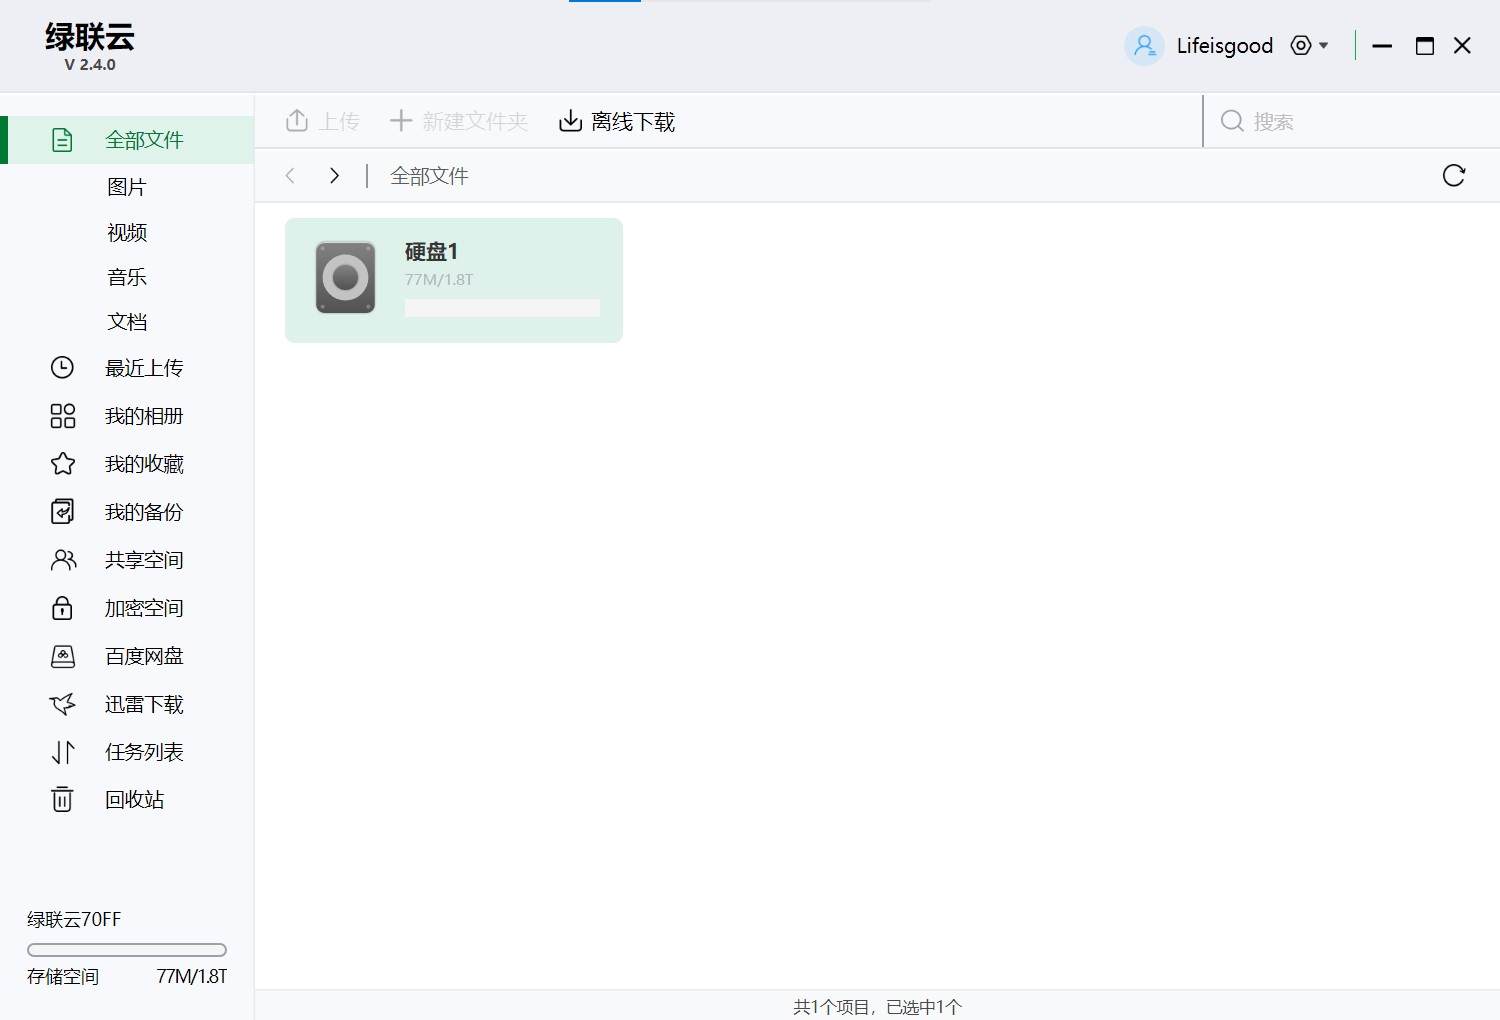Click the 回收站 trash icon
Screen dimensions: 1500x1020
62,799
